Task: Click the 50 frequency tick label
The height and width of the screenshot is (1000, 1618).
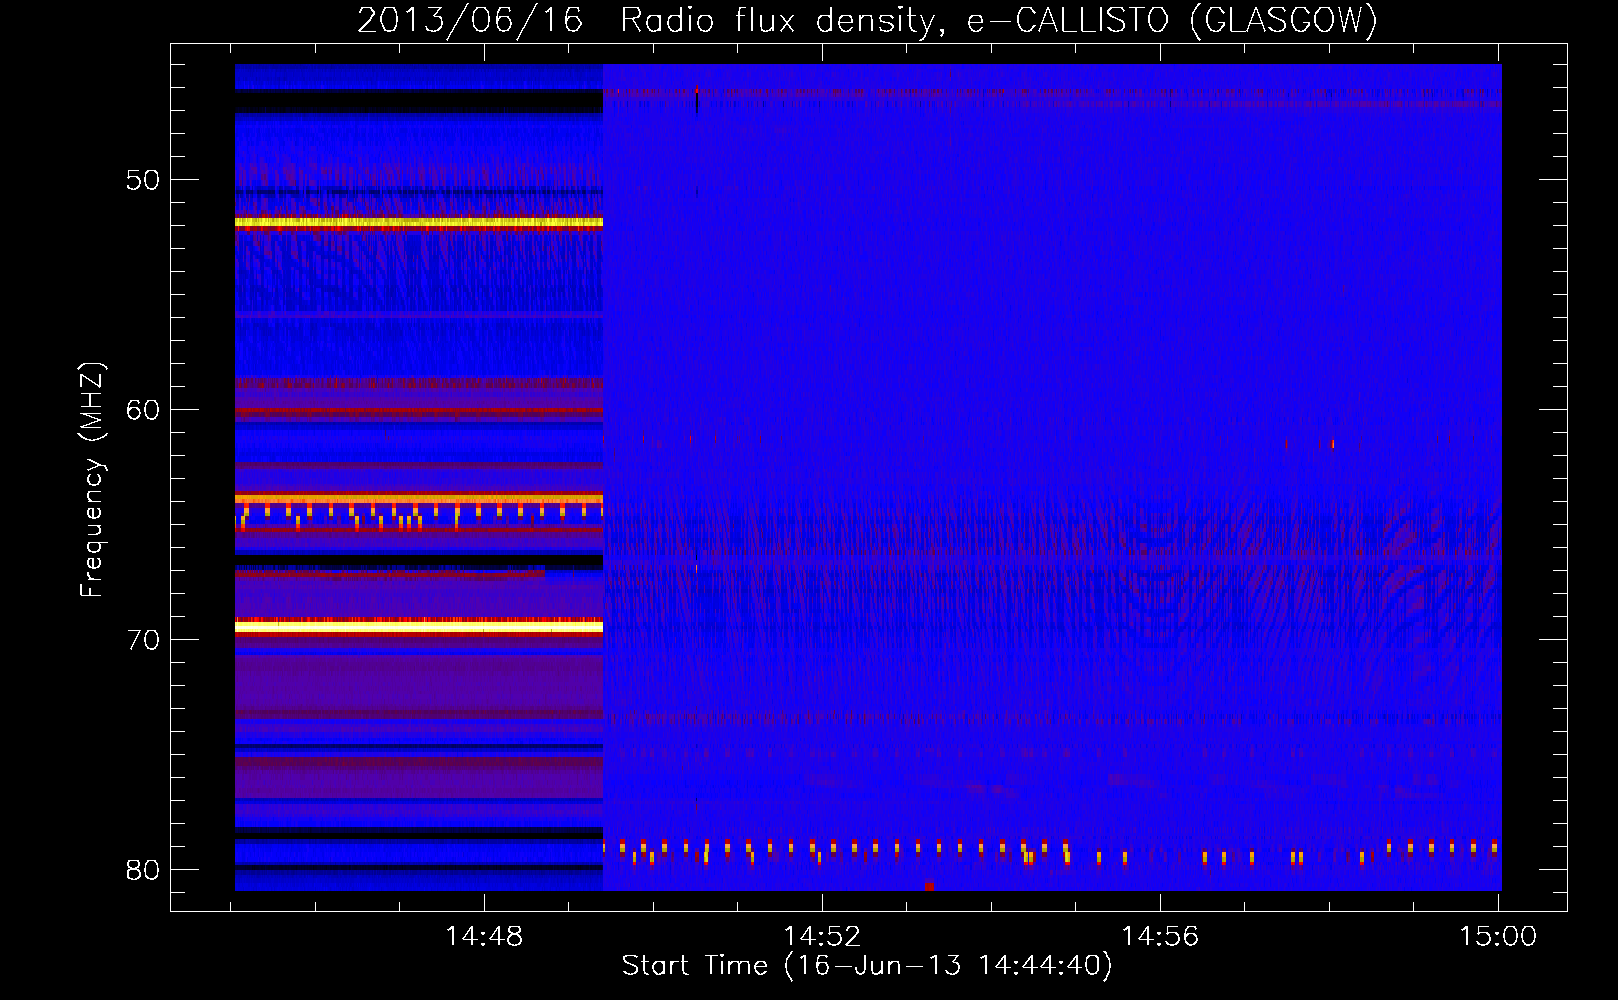Action: point(143,180)
